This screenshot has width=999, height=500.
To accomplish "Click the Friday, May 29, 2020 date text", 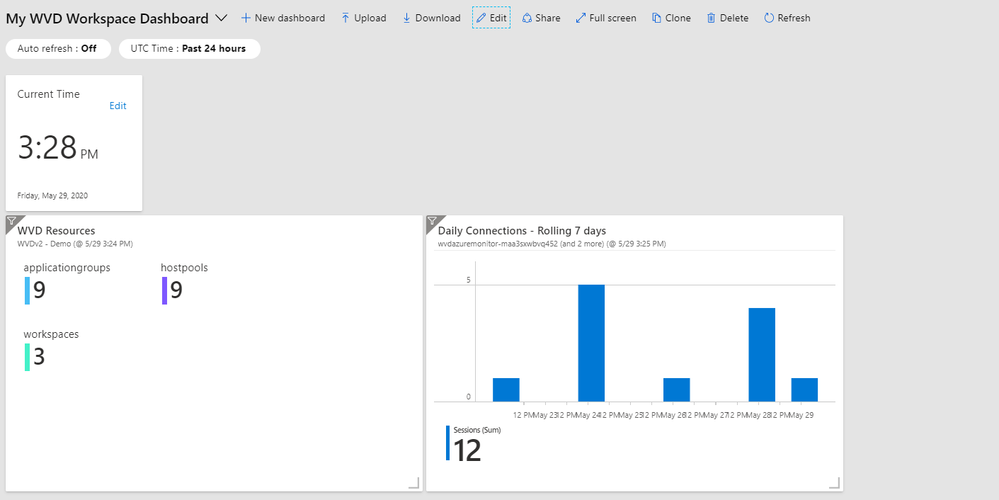I will tap(52, 196).
